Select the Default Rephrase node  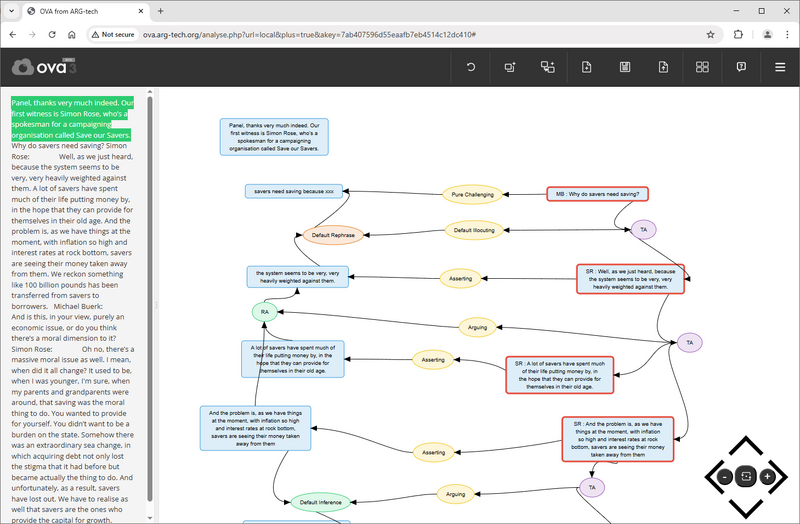point(333,235)
